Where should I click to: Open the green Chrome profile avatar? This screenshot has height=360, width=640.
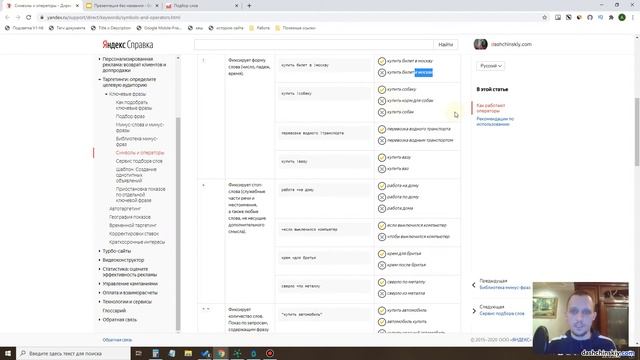622,18
